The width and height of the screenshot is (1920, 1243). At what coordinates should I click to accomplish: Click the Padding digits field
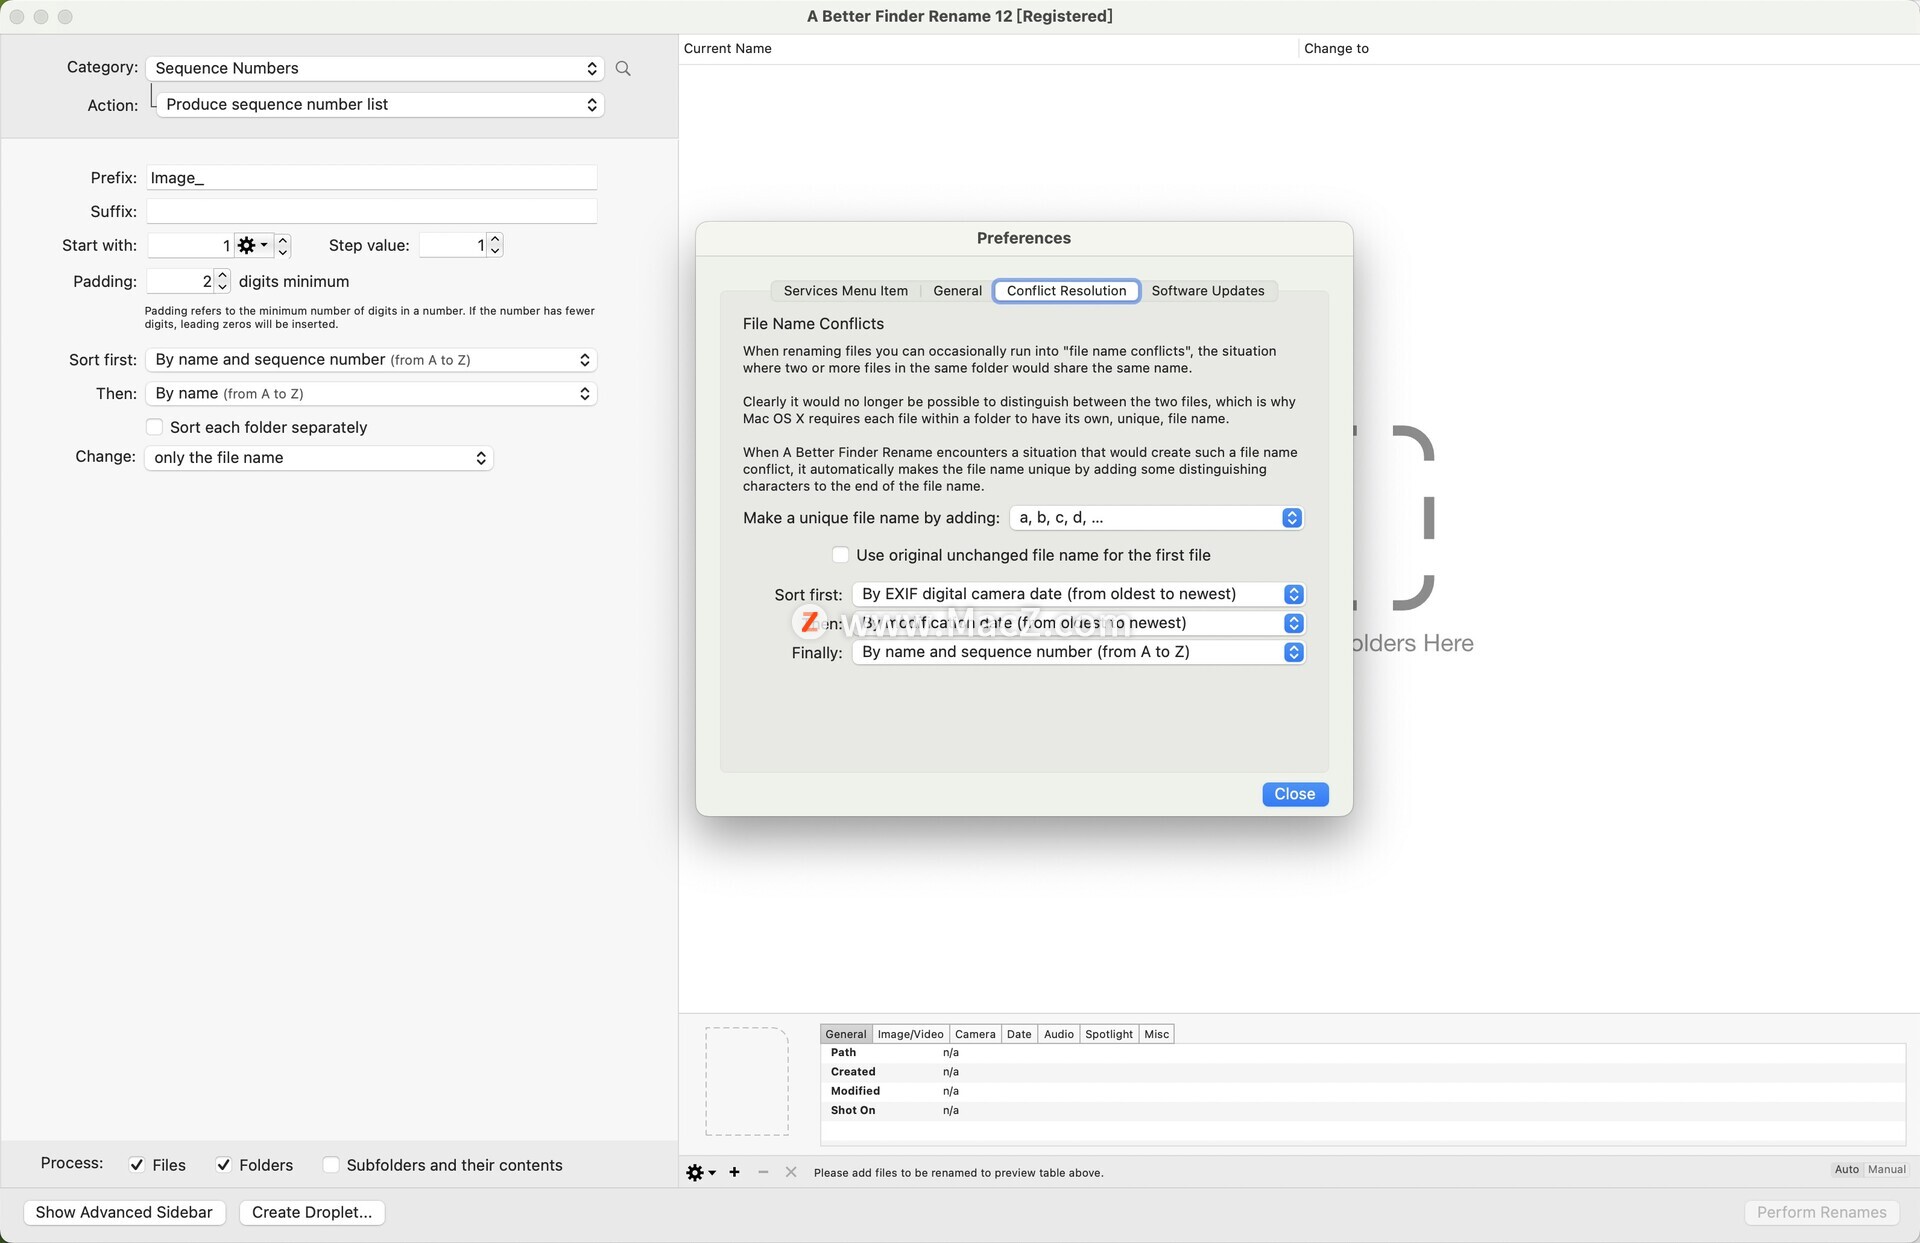180,281
